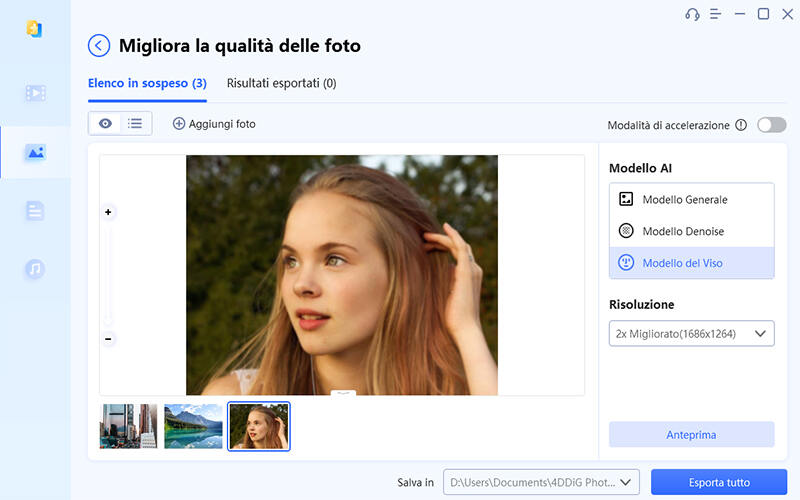
Task: Minimize the application window
Action: 740,14
